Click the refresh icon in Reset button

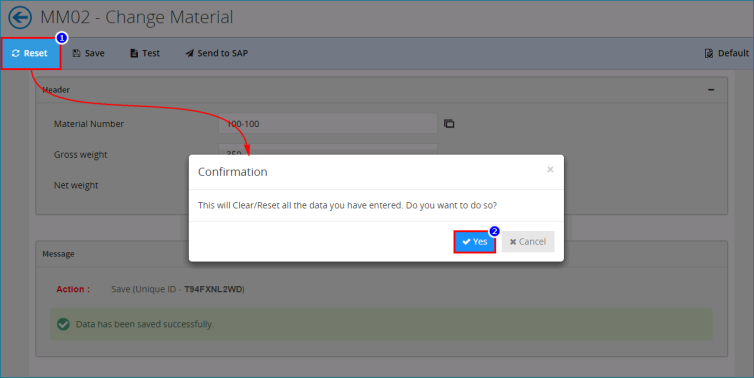(x=16, y=53)
